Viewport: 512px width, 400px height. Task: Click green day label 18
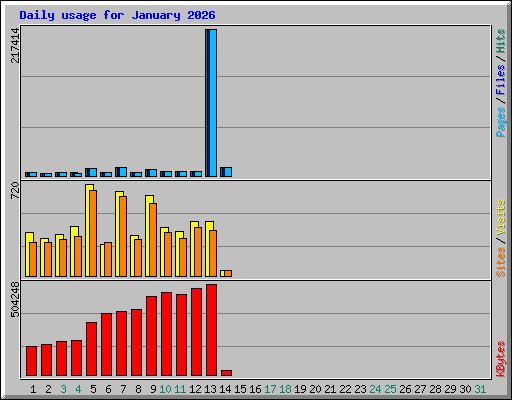click(285, 389)
